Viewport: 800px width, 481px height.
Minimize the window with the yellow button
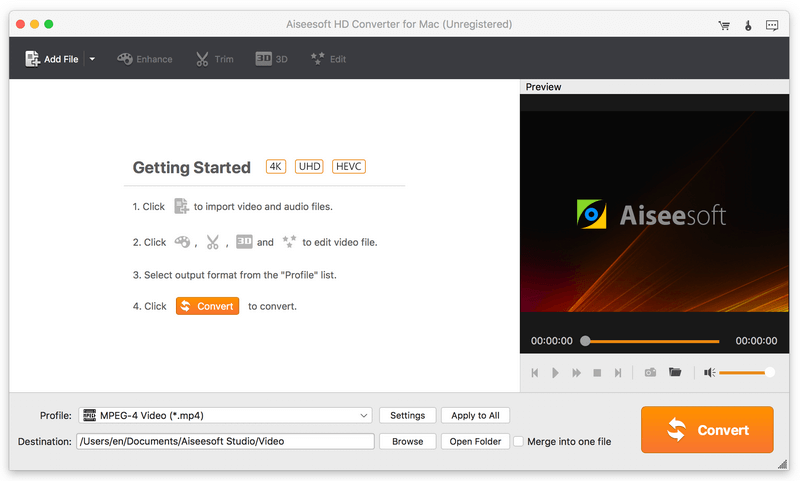(35, 24)
